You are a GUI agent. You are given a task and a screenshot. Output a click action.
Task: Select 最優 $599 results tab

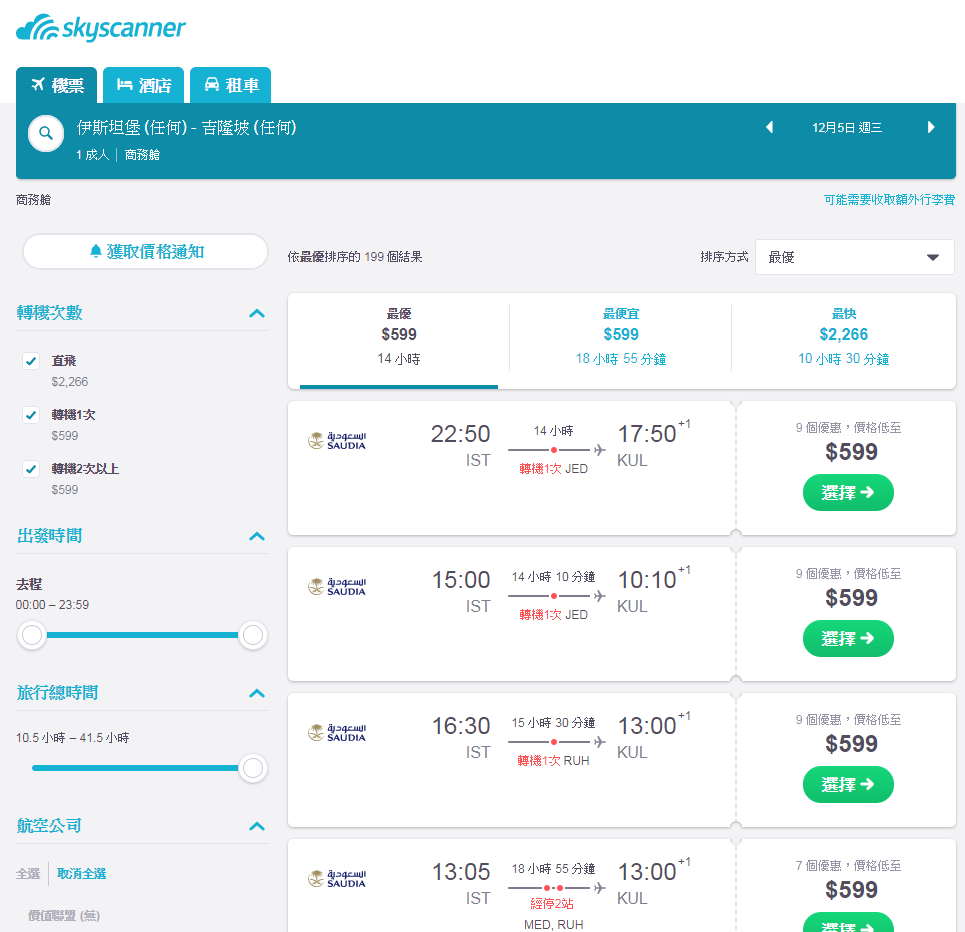(399, 340)
